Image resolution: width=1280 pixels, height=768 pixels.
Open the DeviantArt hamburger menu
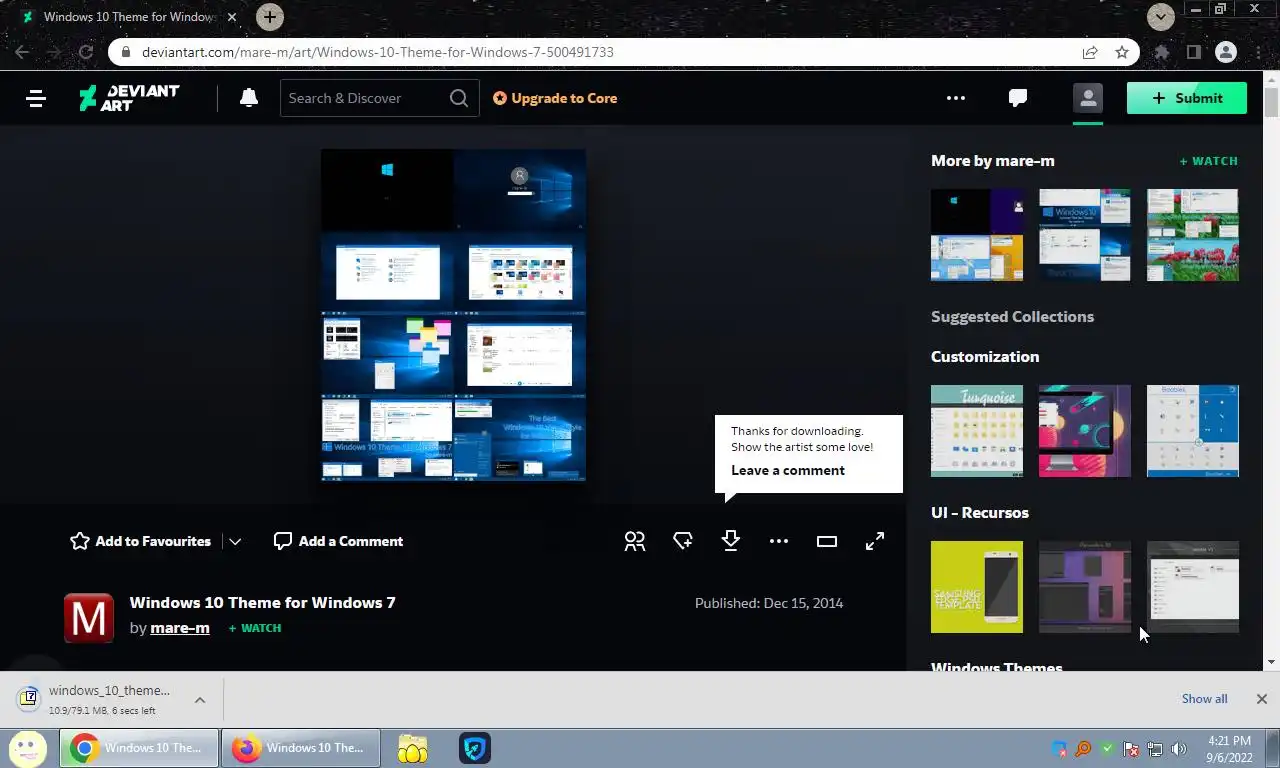click(36, 98)
